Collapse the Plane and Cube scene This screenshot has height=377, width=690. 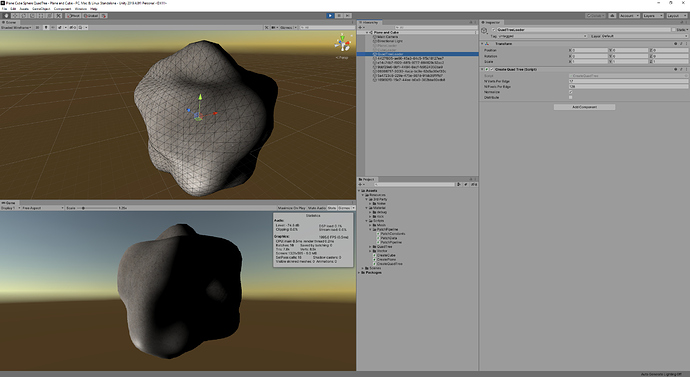[367, 33]
